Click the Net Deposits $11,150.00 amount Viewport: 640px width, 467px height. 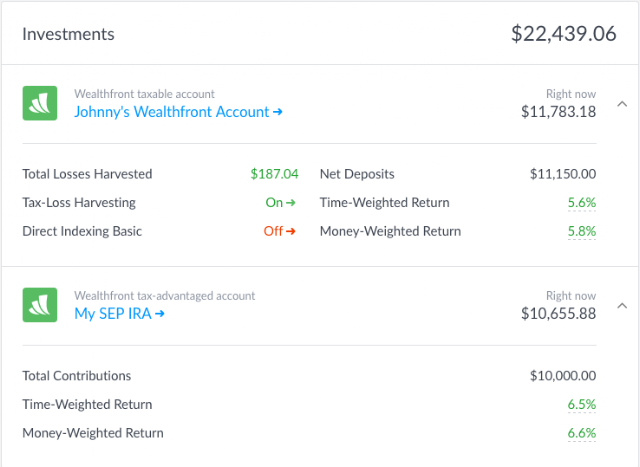[x=562, y=174]
